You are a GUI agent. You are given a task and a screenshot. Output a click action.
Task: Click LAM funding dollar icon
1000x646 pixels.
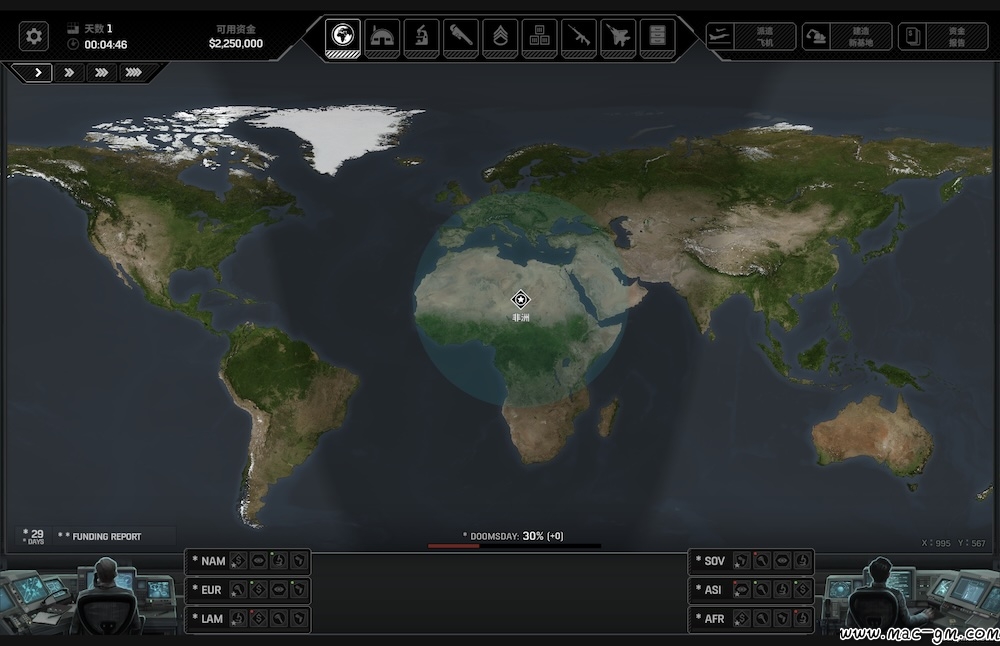(x=258, y=618)
